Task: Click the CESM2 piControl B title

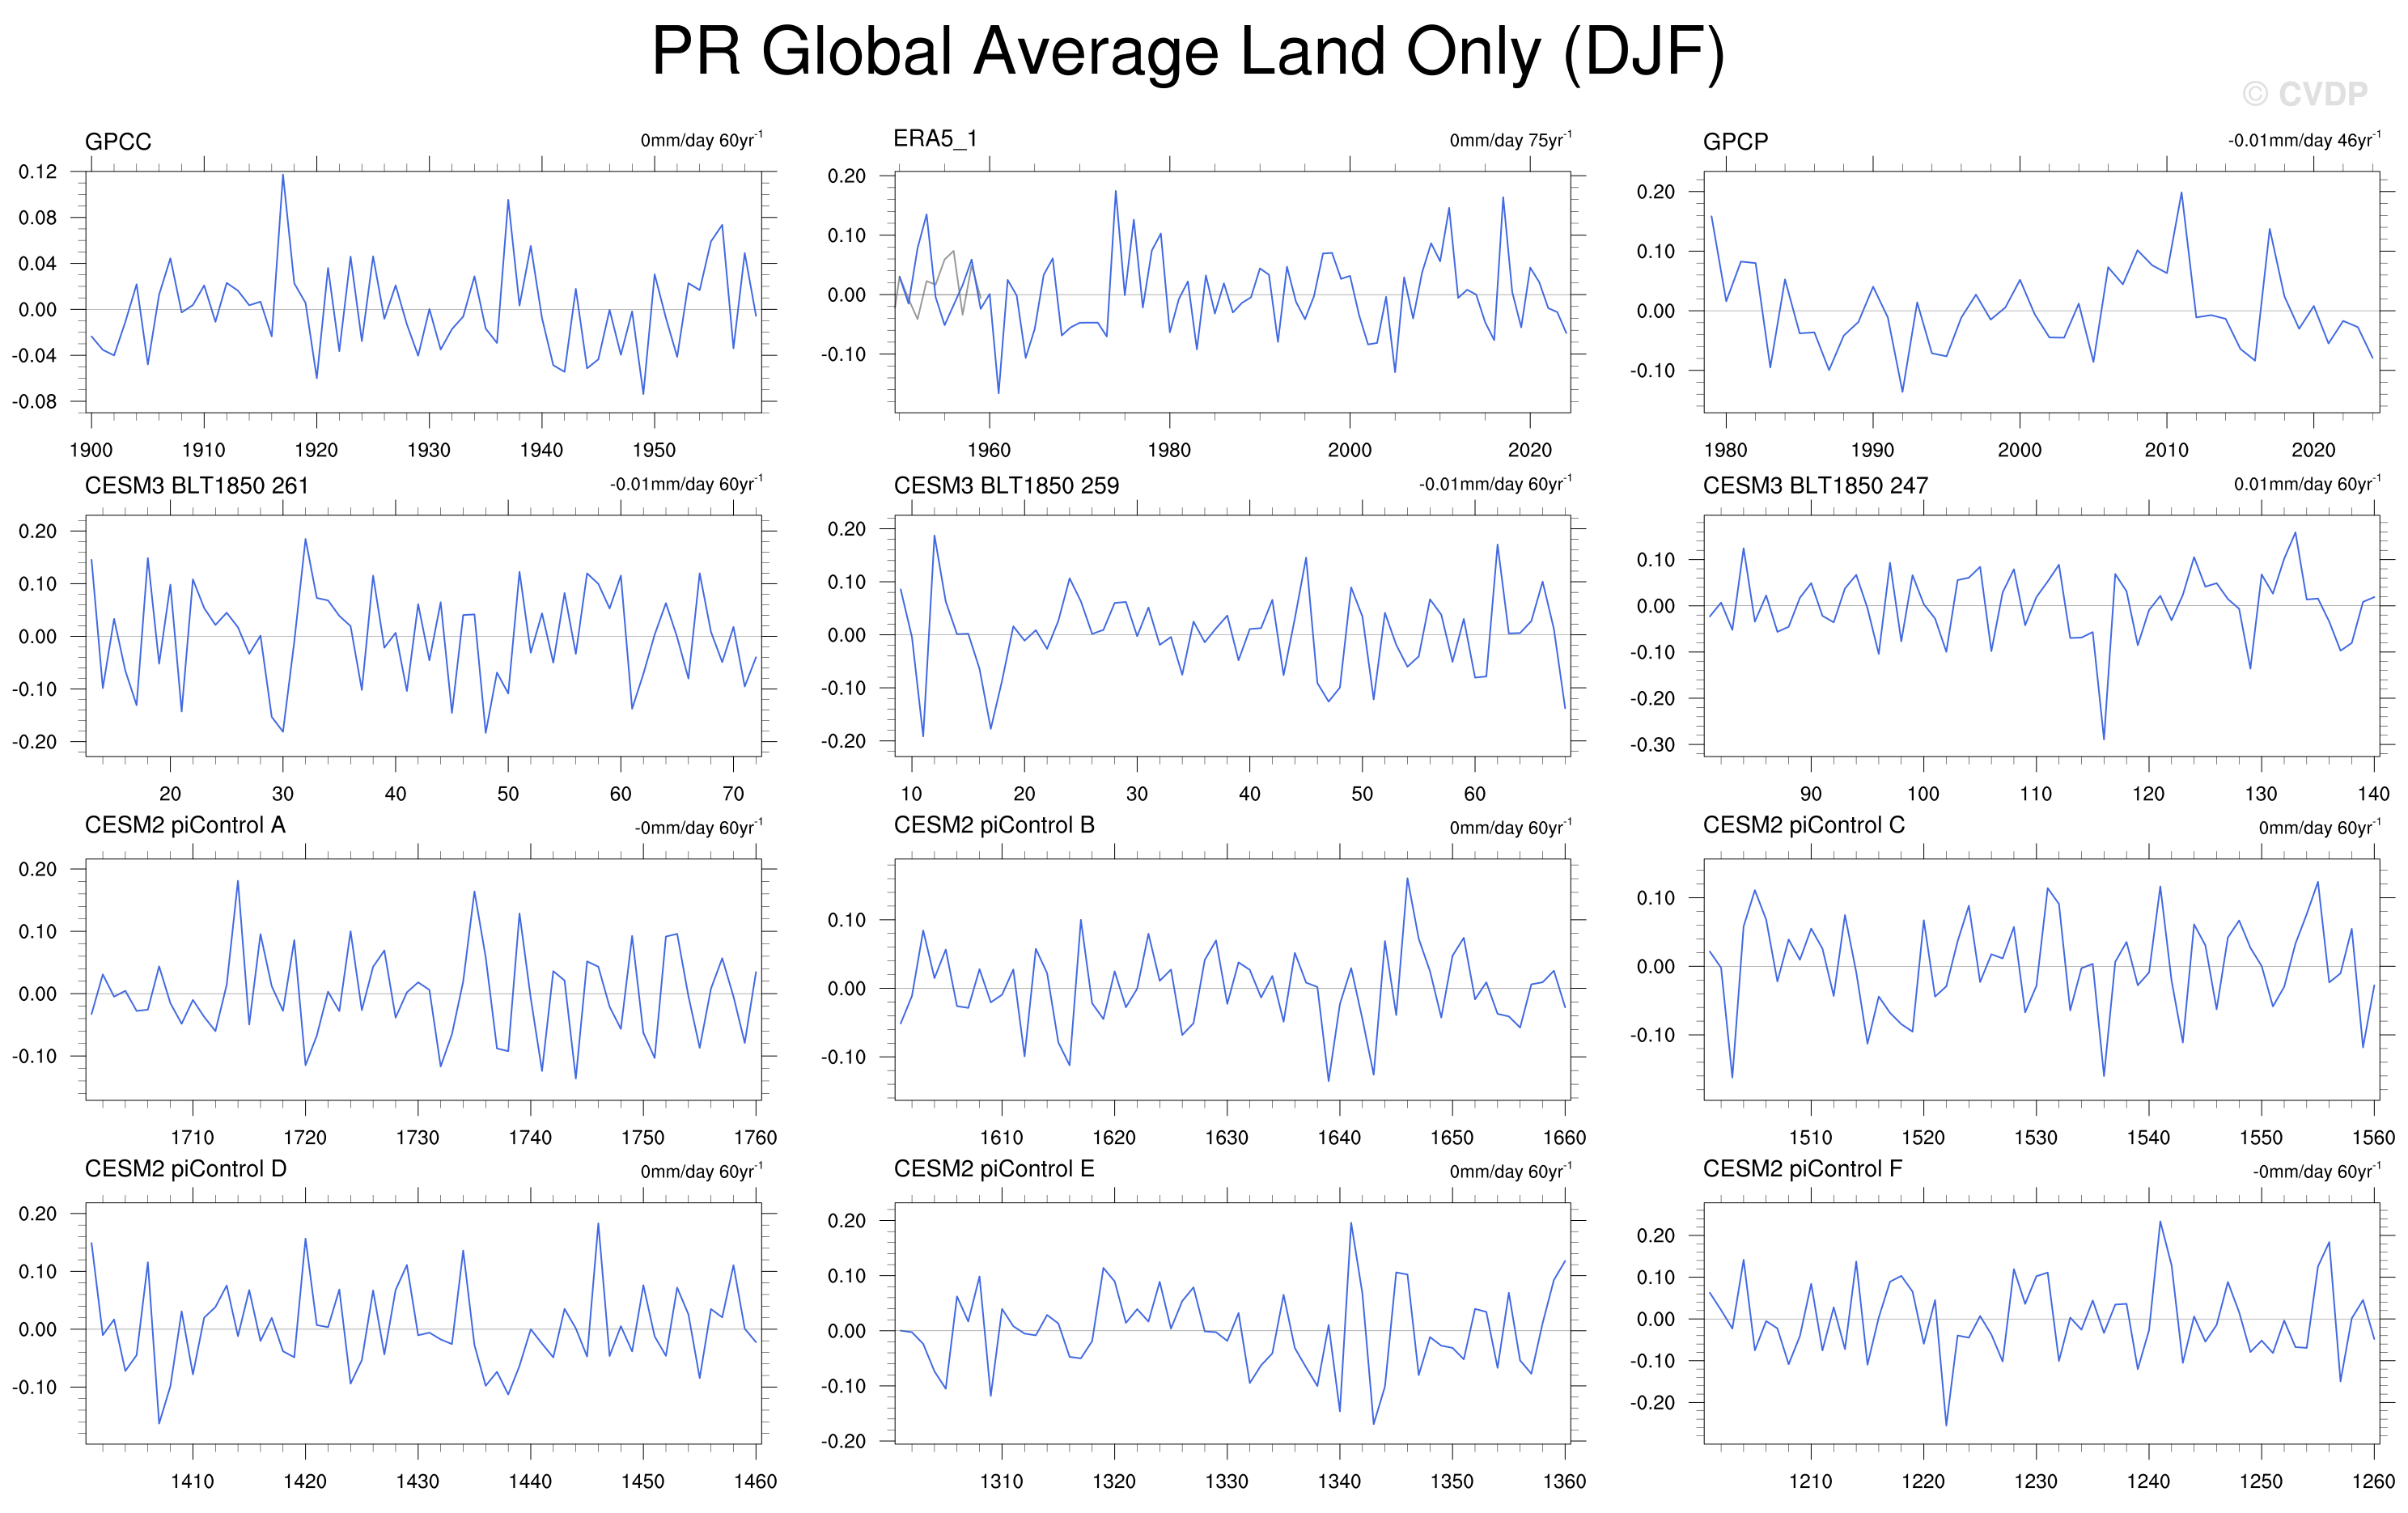Action: tap(993, 825)
